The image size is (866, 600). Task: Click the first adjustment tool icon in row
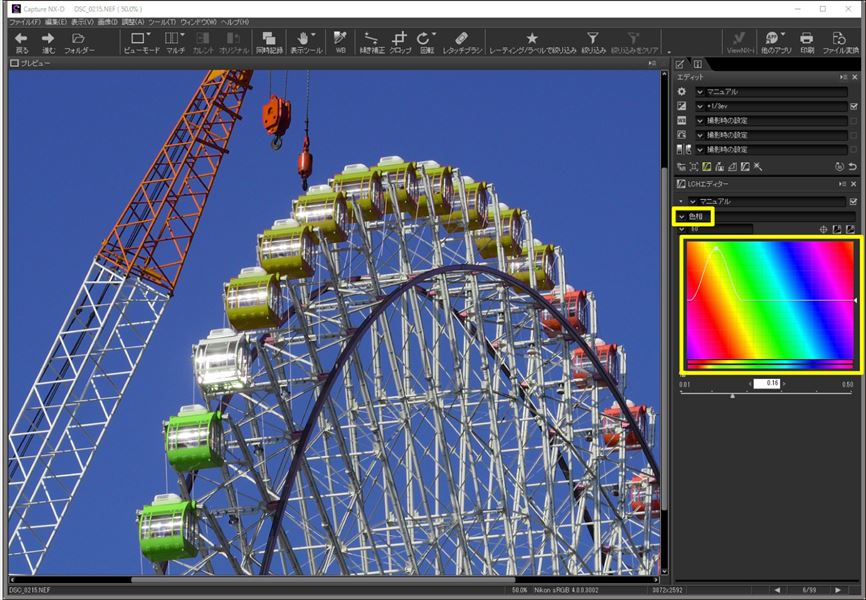[x=682, y=166]
